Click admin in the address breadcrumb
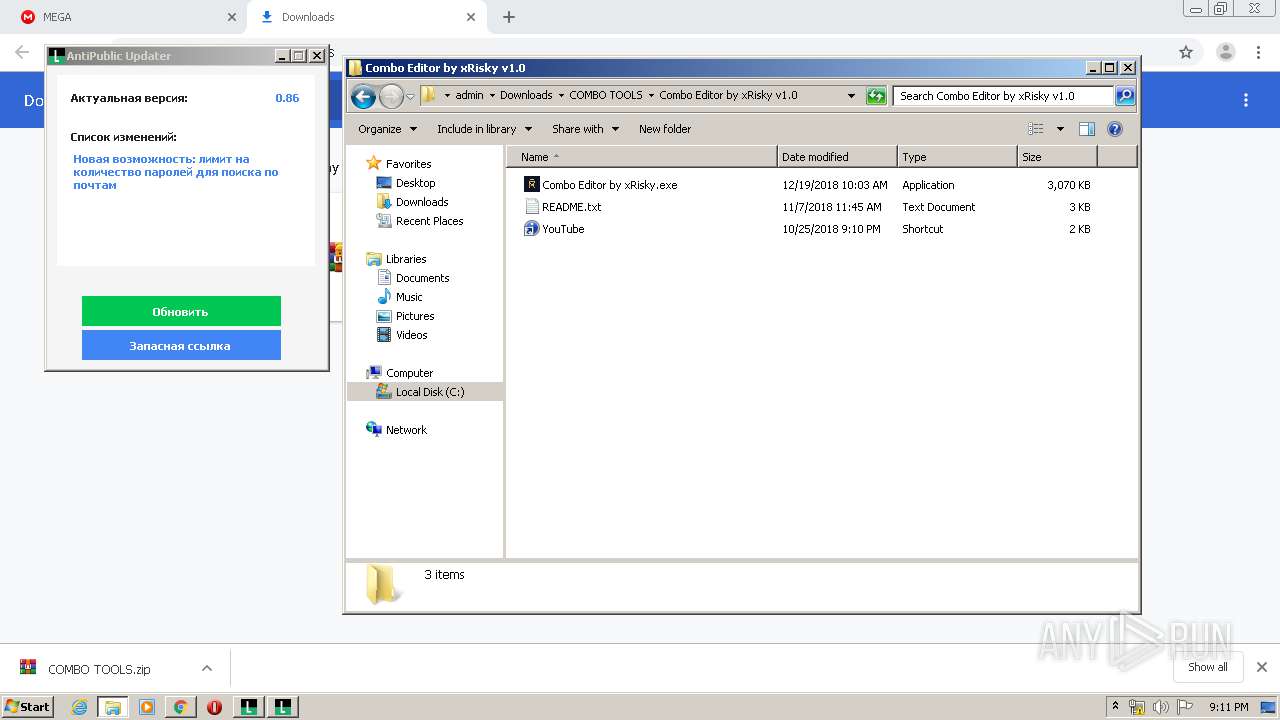Image resolution: width=1280 pixels, height=720 pixels. click(469, 96)
